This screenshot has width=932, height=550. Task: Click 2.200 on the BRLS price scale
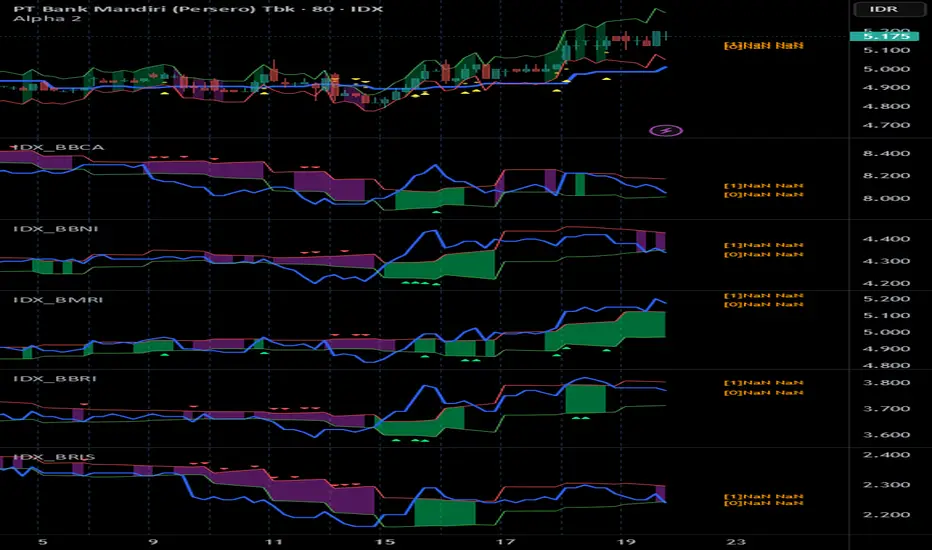click(x=886, y=515)
